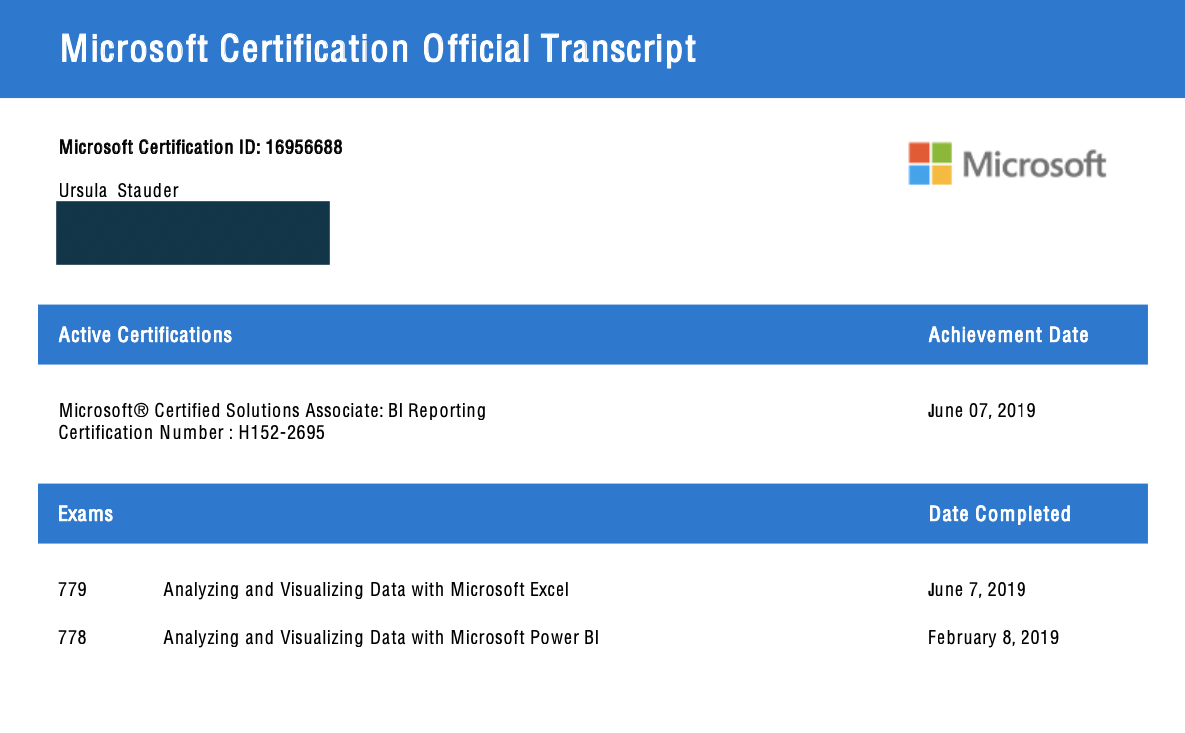Click the Achievement Date column header
The image size is (1185, 733).
(1008, 335)
